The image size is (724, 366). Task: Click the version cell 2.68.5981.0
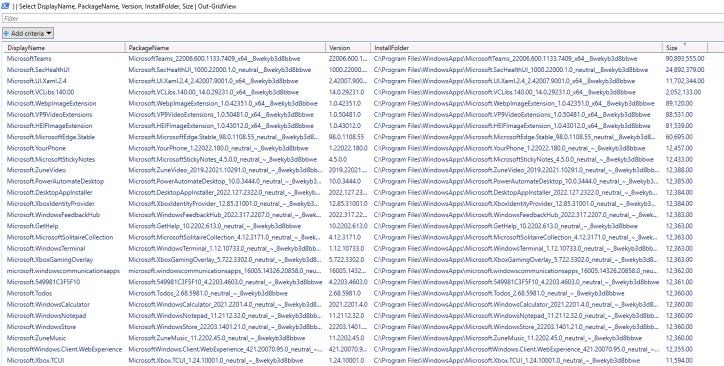point(345,293)
